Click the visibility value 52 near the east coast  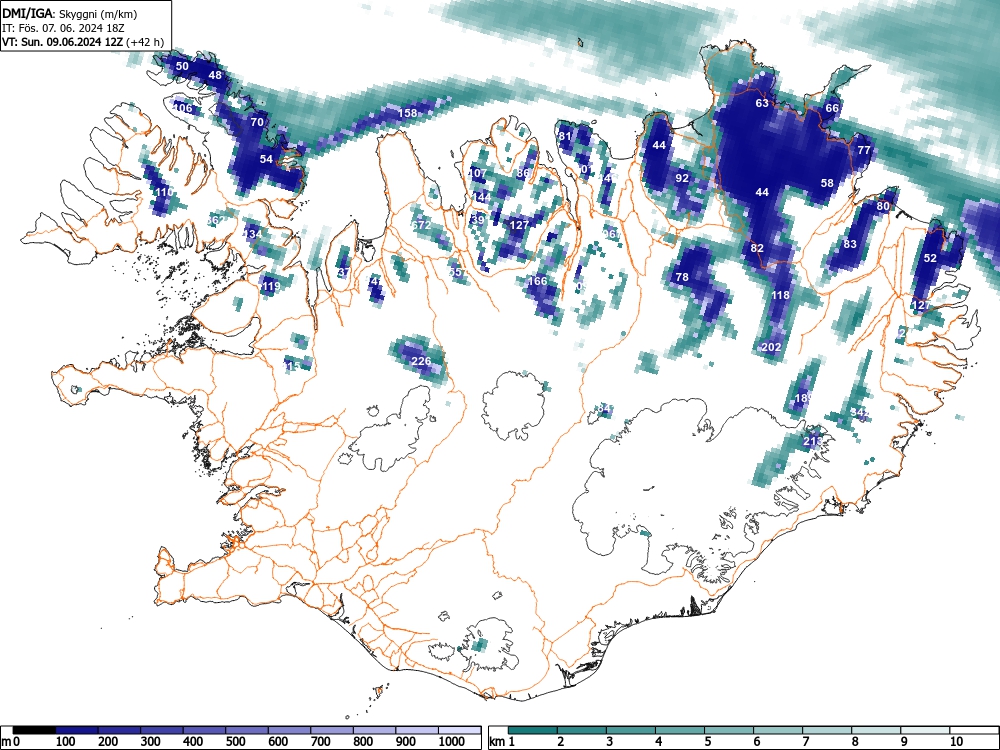pyautogui.click(x=930, y=258)
